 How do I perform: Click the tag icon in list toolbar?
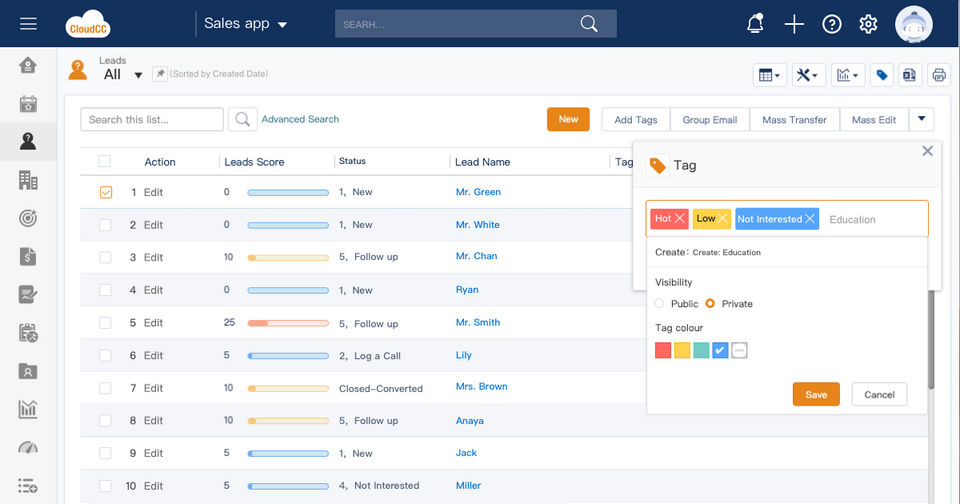click(882, 75)
